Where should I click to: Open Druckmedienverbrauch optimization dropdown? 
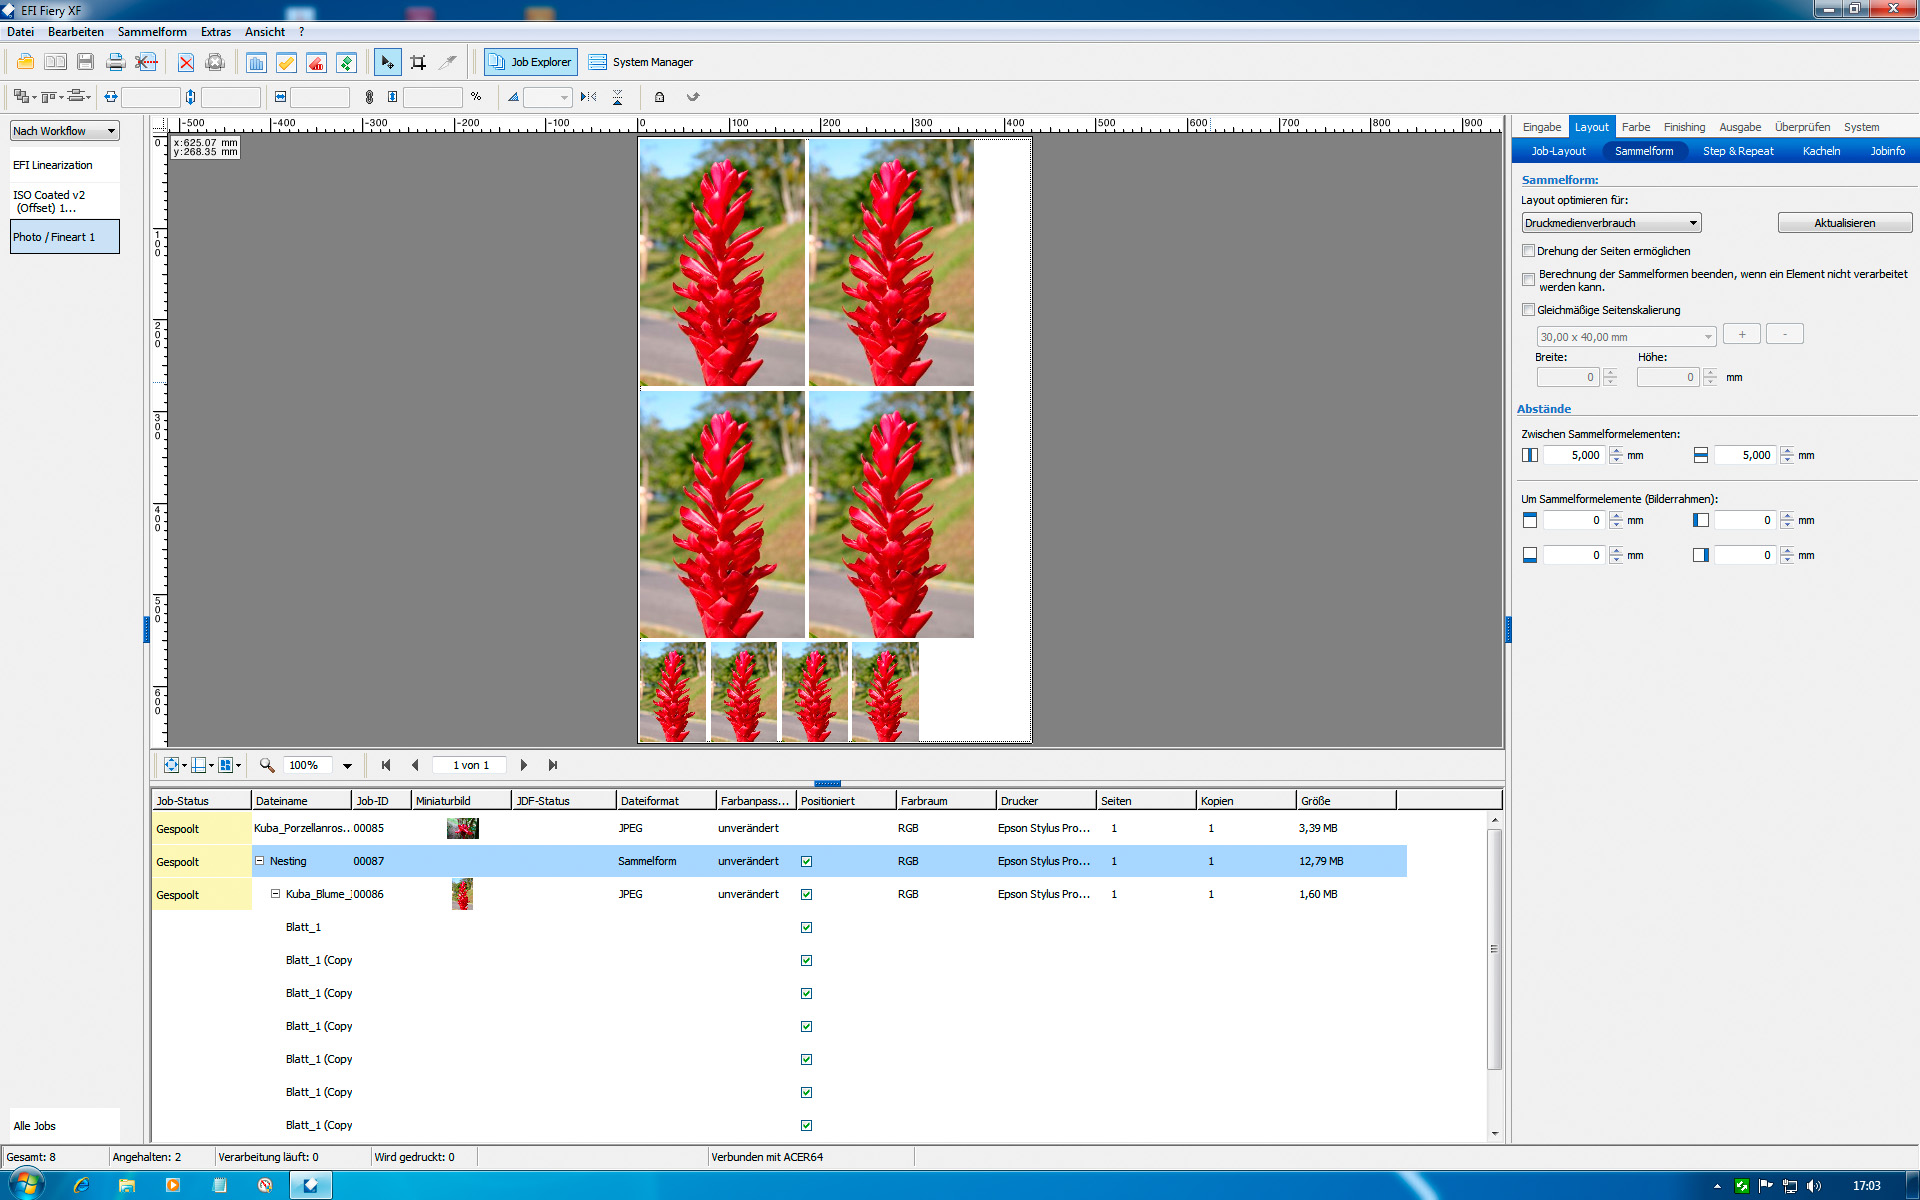[1610, 223]
